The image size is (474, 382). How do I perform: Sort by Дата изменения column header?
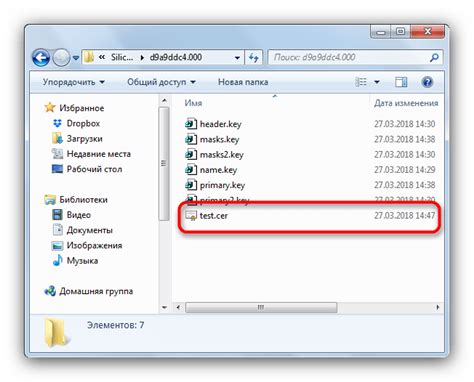tap(406, 103)
